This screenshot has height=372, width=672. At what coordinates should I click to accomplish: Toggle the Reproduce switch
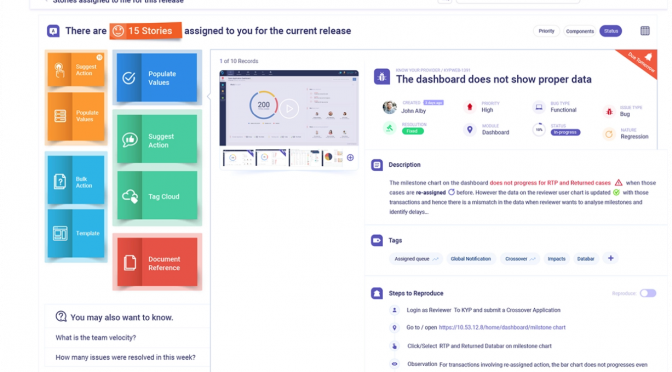(x=648, y=293)
